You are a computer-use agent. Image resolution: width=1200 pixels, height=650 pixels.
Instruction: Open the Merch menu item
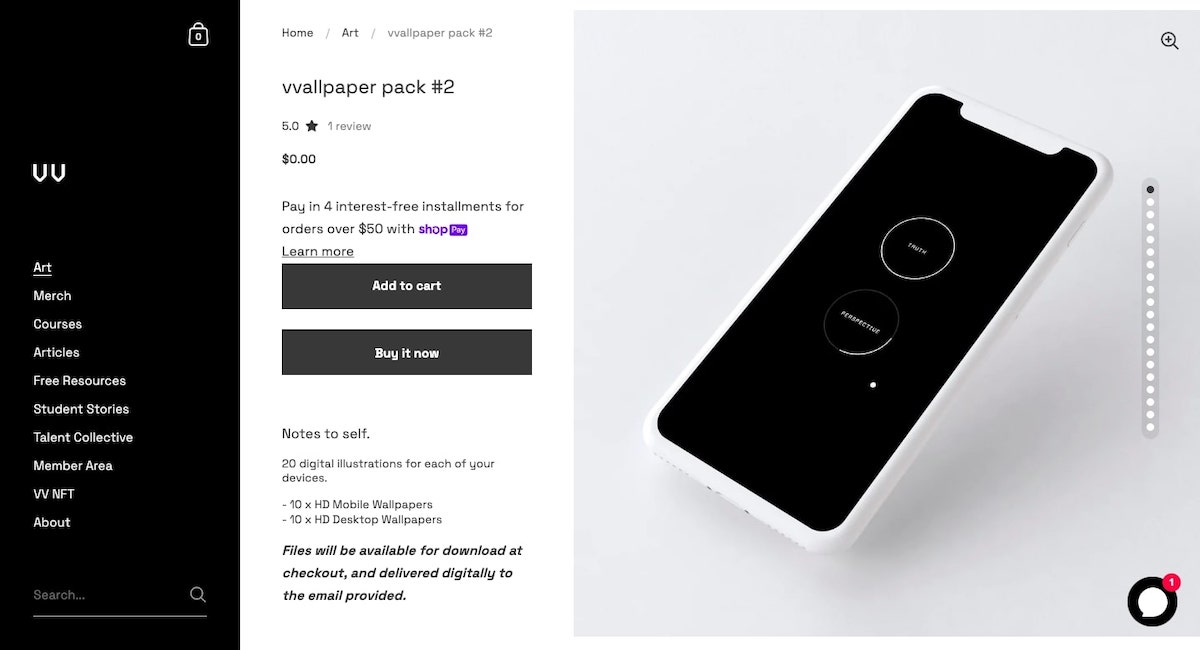click(52, 296)
